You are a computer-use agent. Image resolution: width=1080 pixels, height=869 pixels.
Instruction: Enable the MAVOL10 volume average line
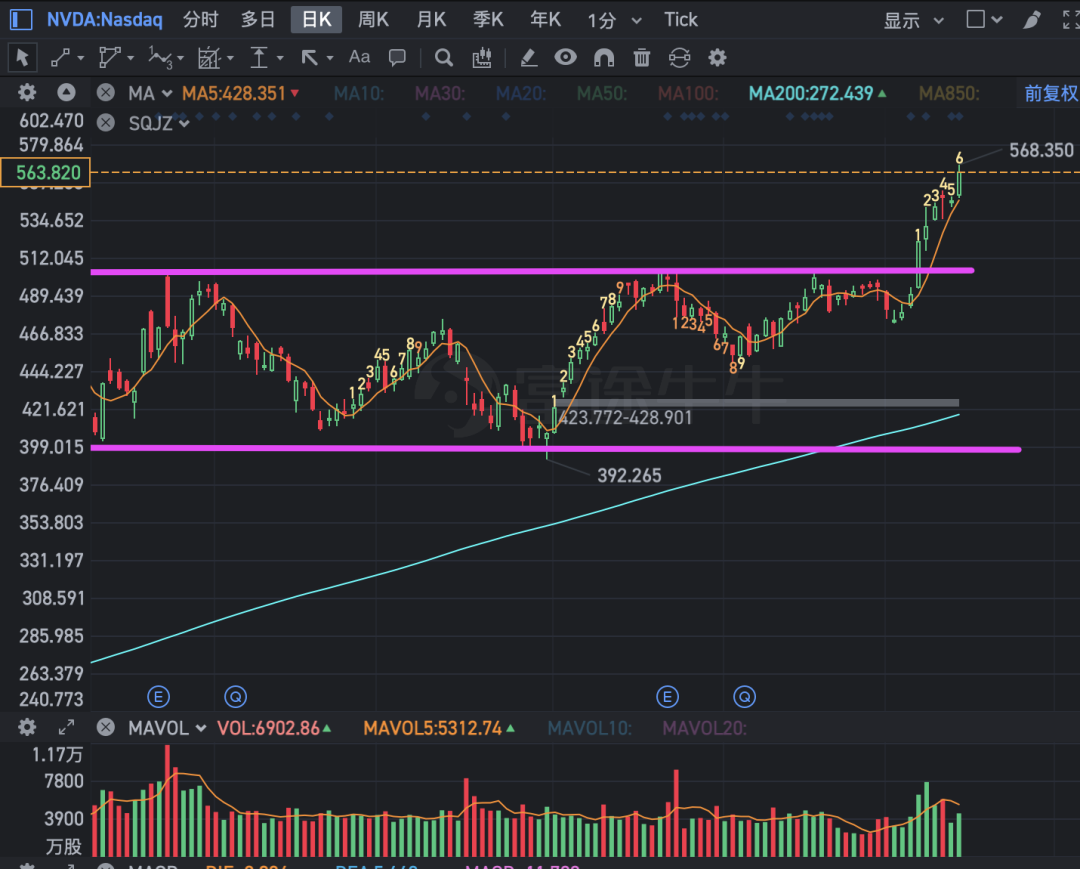(x=589, y=728)
